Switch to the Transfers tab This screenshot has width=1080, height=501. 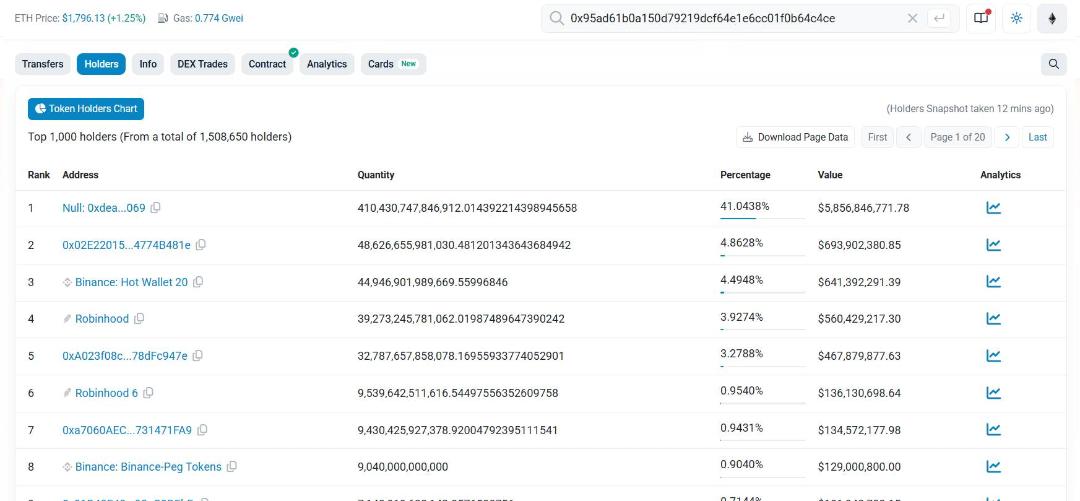coord(43,64)
